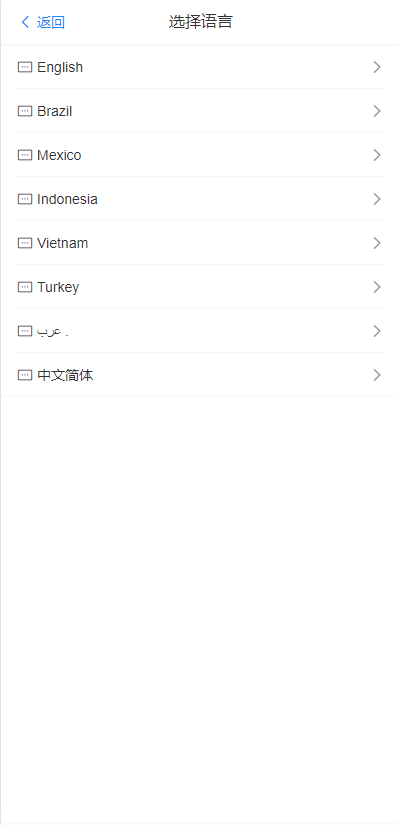The height and width of the screenshot is (825, 398).
Task: Click the keyboard icon beside Arabic entry
Action: coord(25,331)
